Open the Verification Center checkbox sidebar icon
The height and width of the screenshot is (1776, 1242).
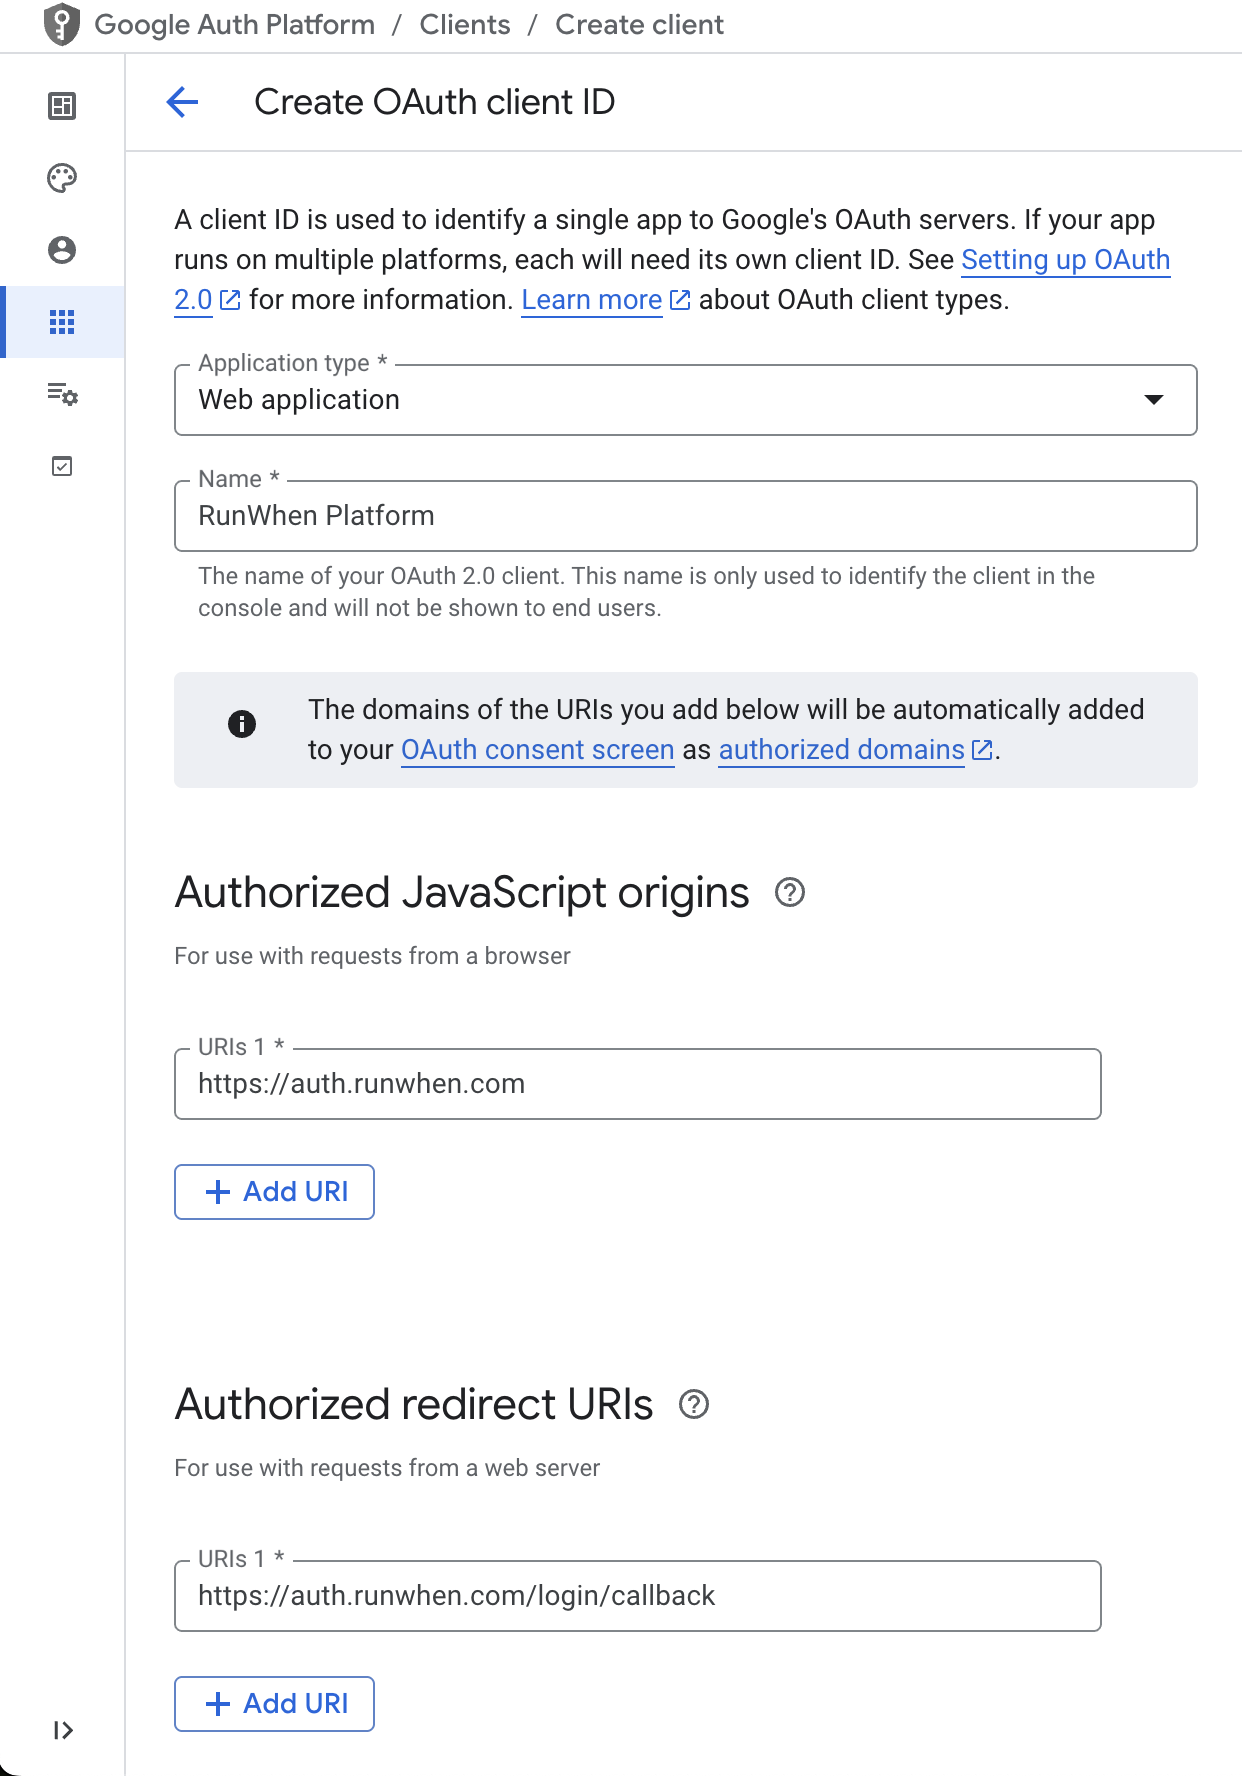pos(62,466)
